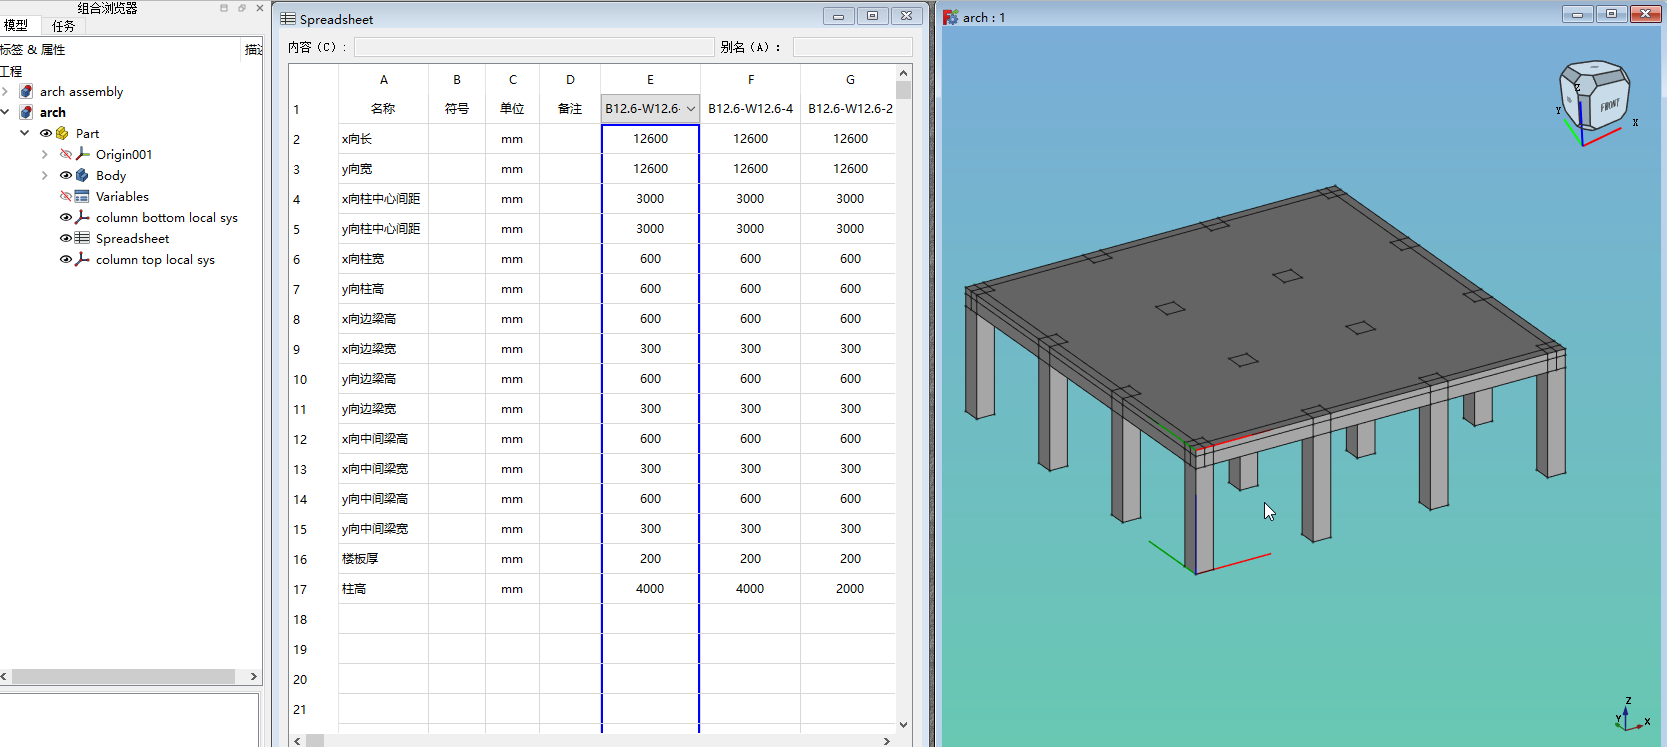Click FRONT face of the navigation cube
The height and width of the screenshot is (747, 1667).
pyautogui.click(x=1609, y=105)
